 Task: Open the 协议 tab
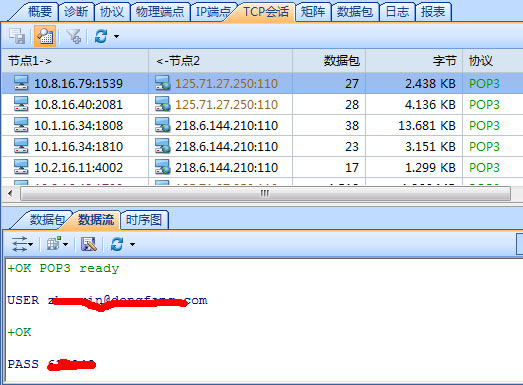(x=112, y=12)
